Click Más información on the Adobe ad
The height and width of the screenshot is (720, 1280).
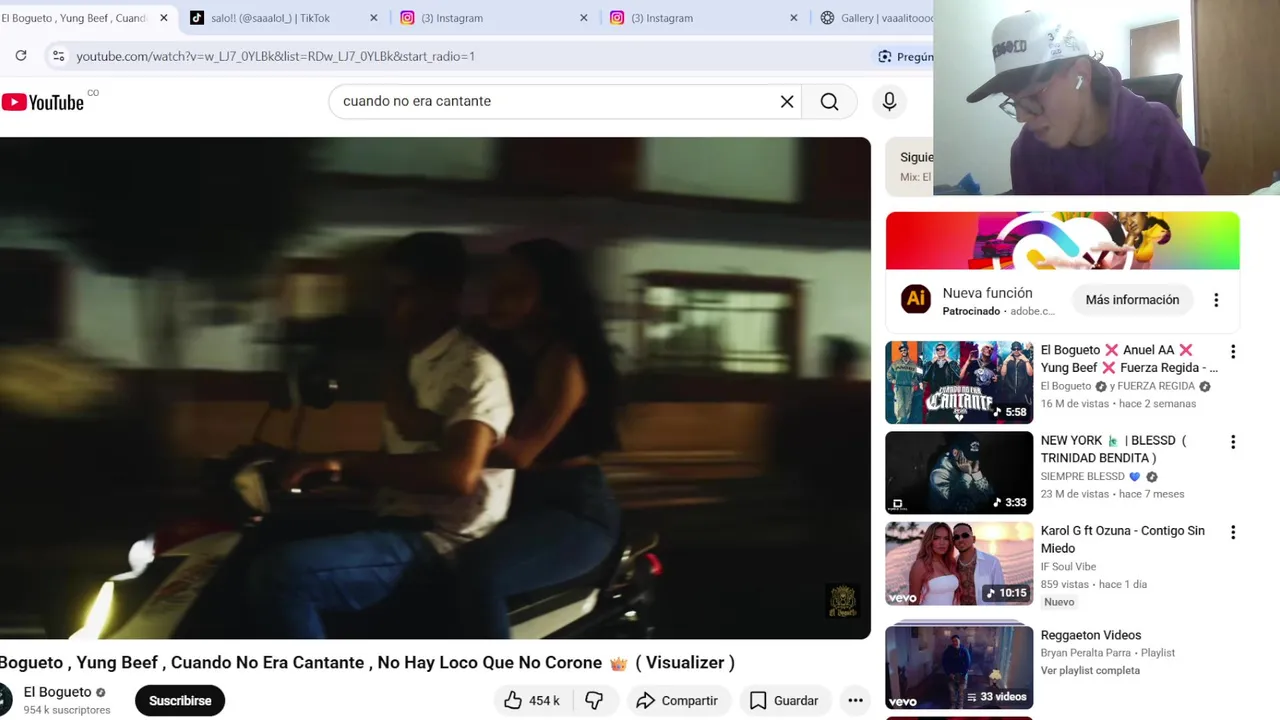1132,300
